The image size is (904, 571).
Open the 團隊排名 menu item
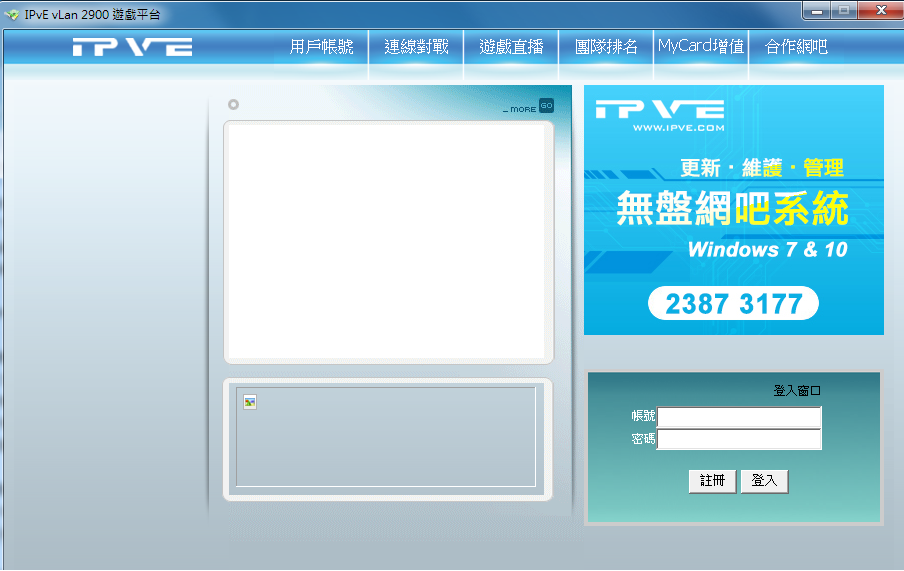pos(606,47)
